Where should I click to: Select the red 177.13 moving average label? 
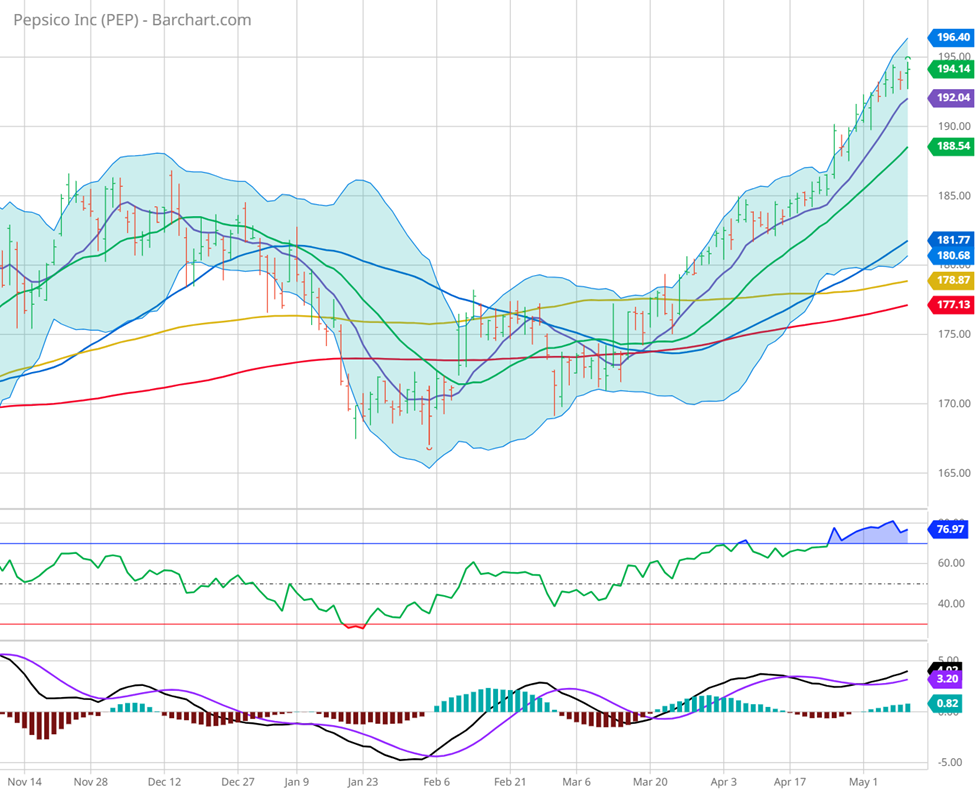click(950, 304)
